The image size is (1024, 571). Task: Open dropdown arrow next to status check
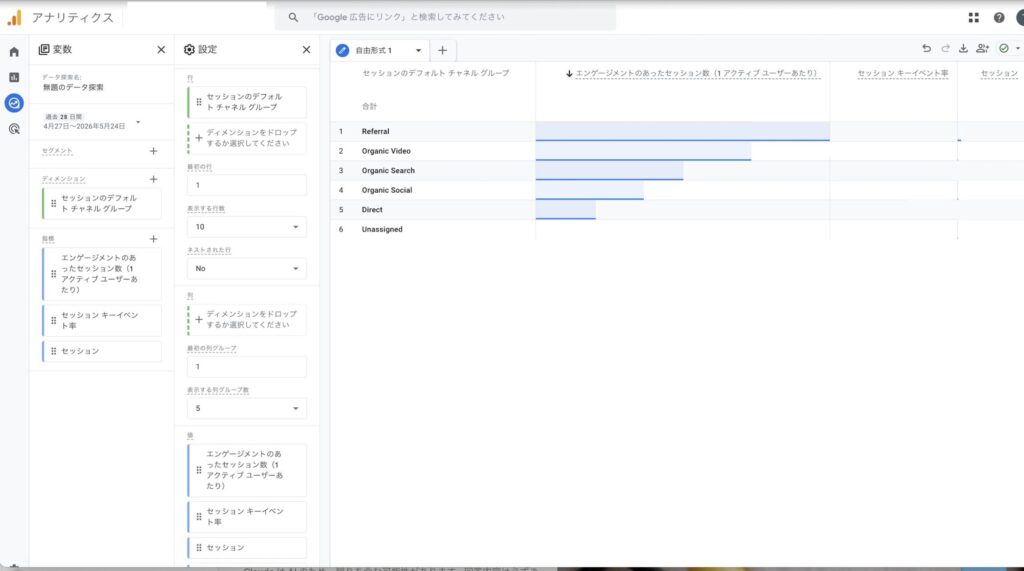point(1017,48)
